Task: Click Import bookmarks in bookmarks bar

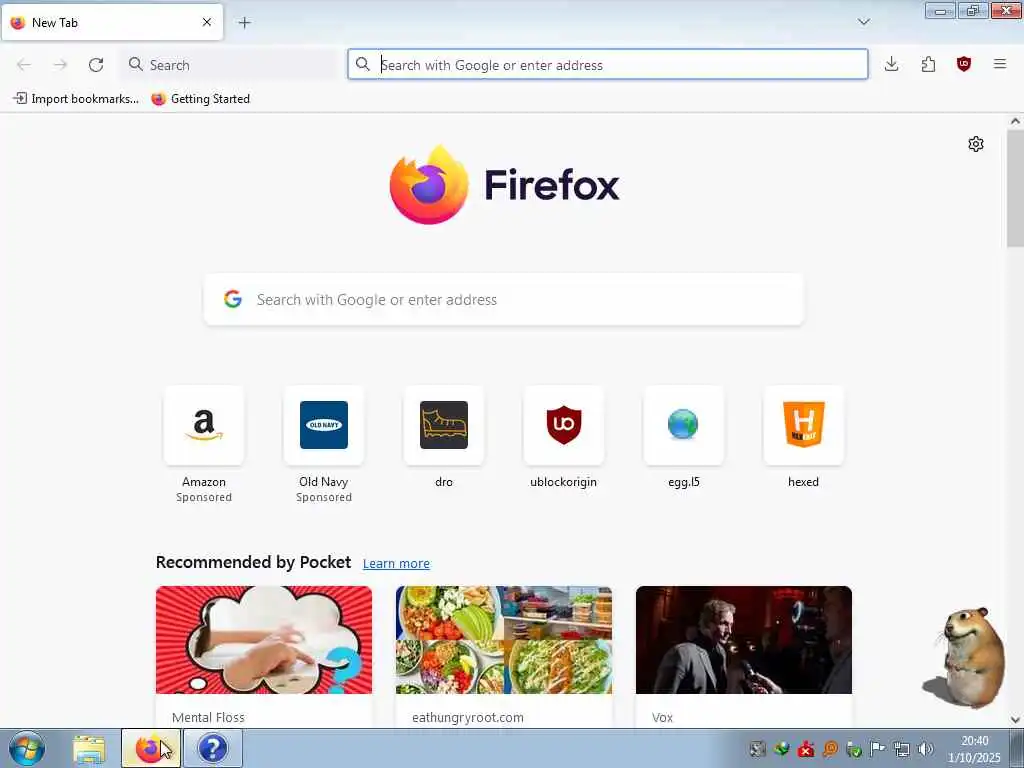Action: click(x=76, y=99)
